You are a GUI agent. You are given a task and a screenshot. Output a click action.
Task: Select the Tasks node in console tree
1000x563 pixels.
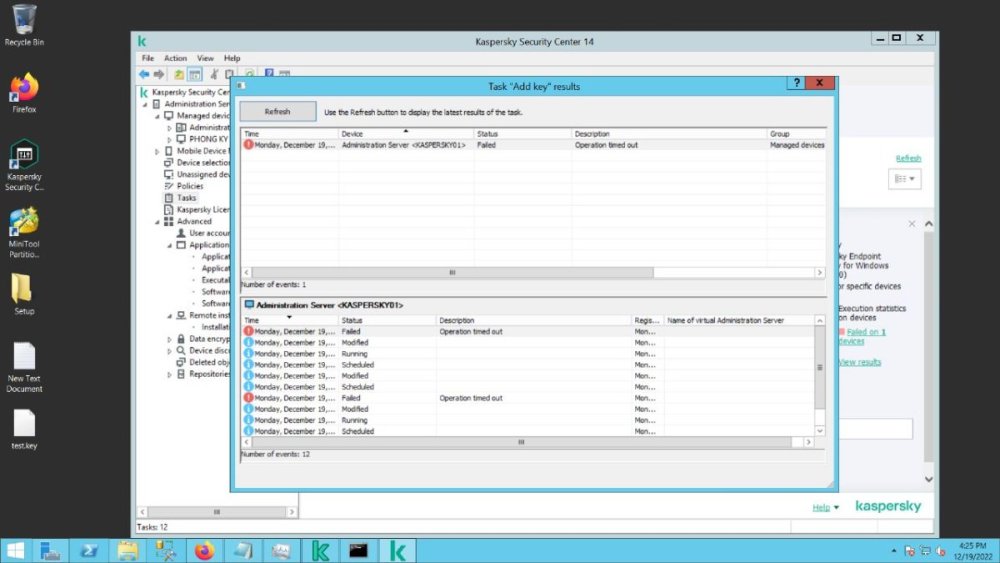coord(186,198)
